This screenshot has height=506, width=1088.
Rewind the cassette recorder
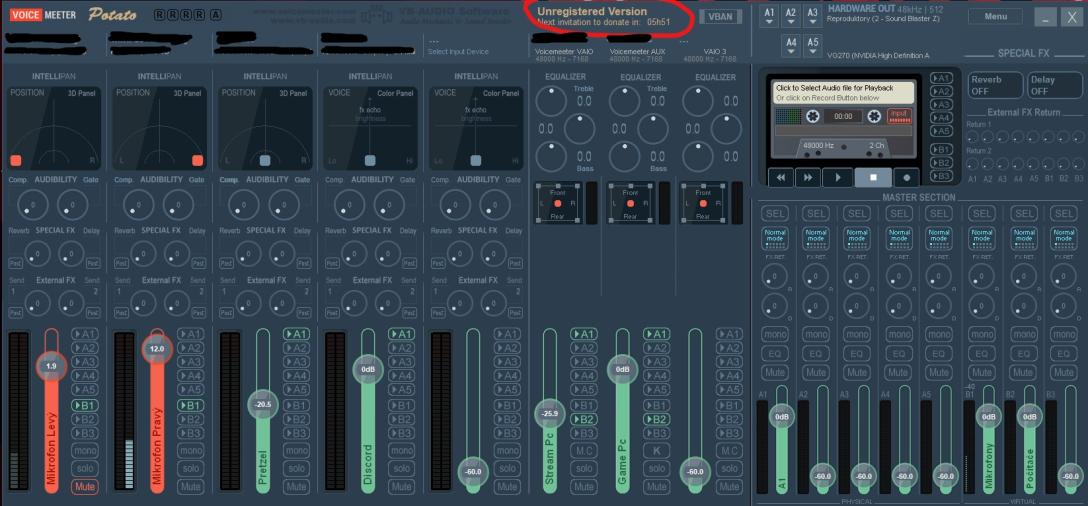[781, 177]
